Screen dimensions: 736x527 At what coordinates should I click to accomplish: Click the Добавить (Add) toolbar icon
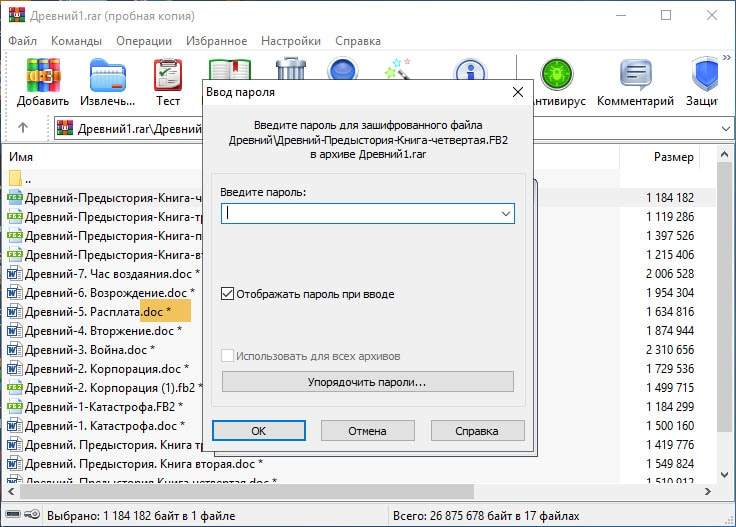(x=43, y=75)
